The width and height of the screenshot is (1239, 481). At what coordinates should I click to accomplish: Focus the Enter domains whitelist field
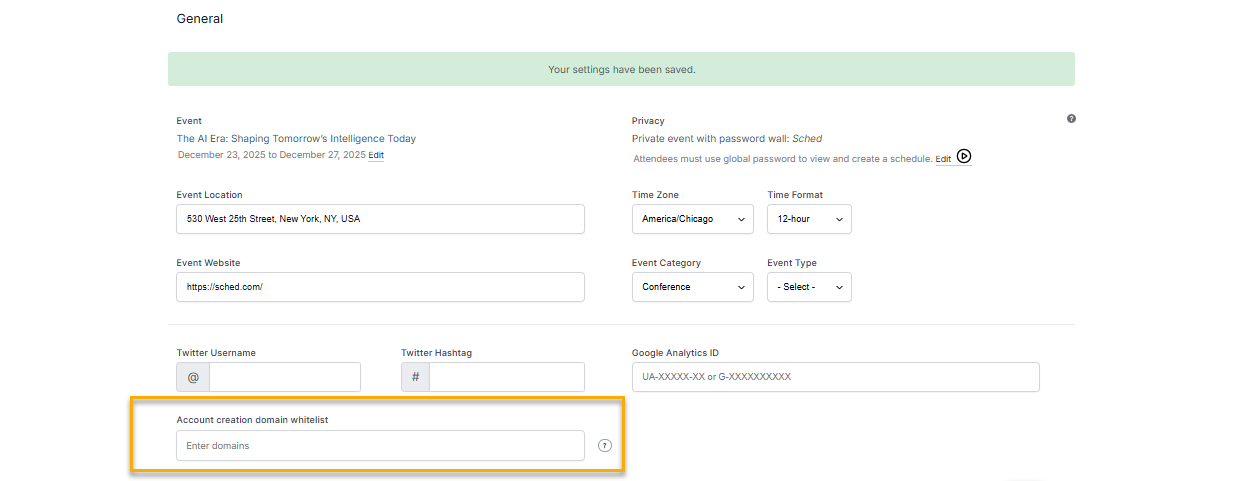(380, 445)
